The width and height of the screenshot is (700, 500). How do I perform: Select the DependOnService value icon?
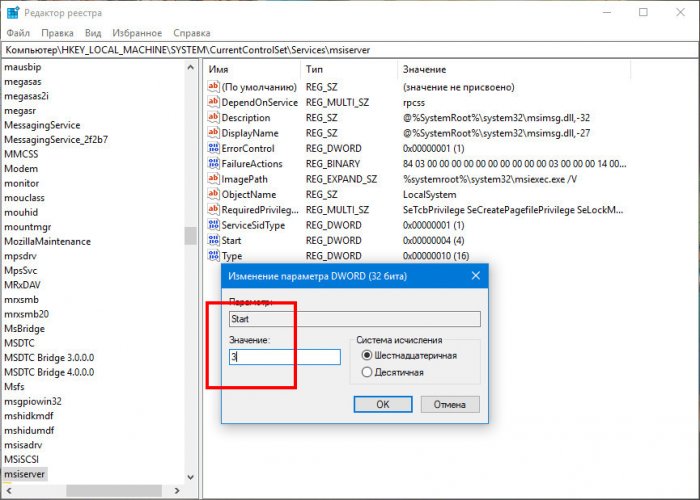[x=214, y=102]
